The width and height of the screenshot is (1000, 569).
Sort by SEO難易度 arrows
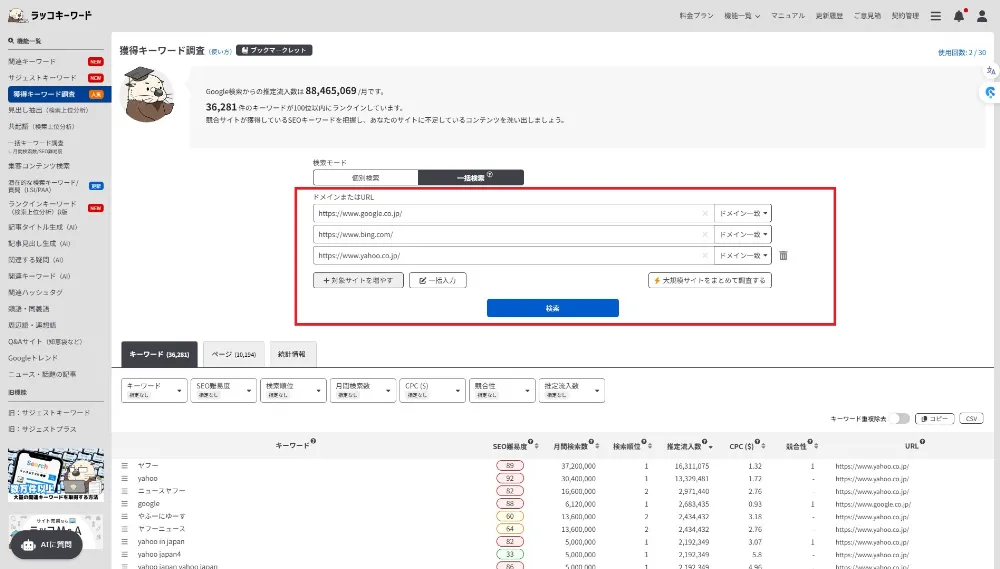click(x=536, y=446)
